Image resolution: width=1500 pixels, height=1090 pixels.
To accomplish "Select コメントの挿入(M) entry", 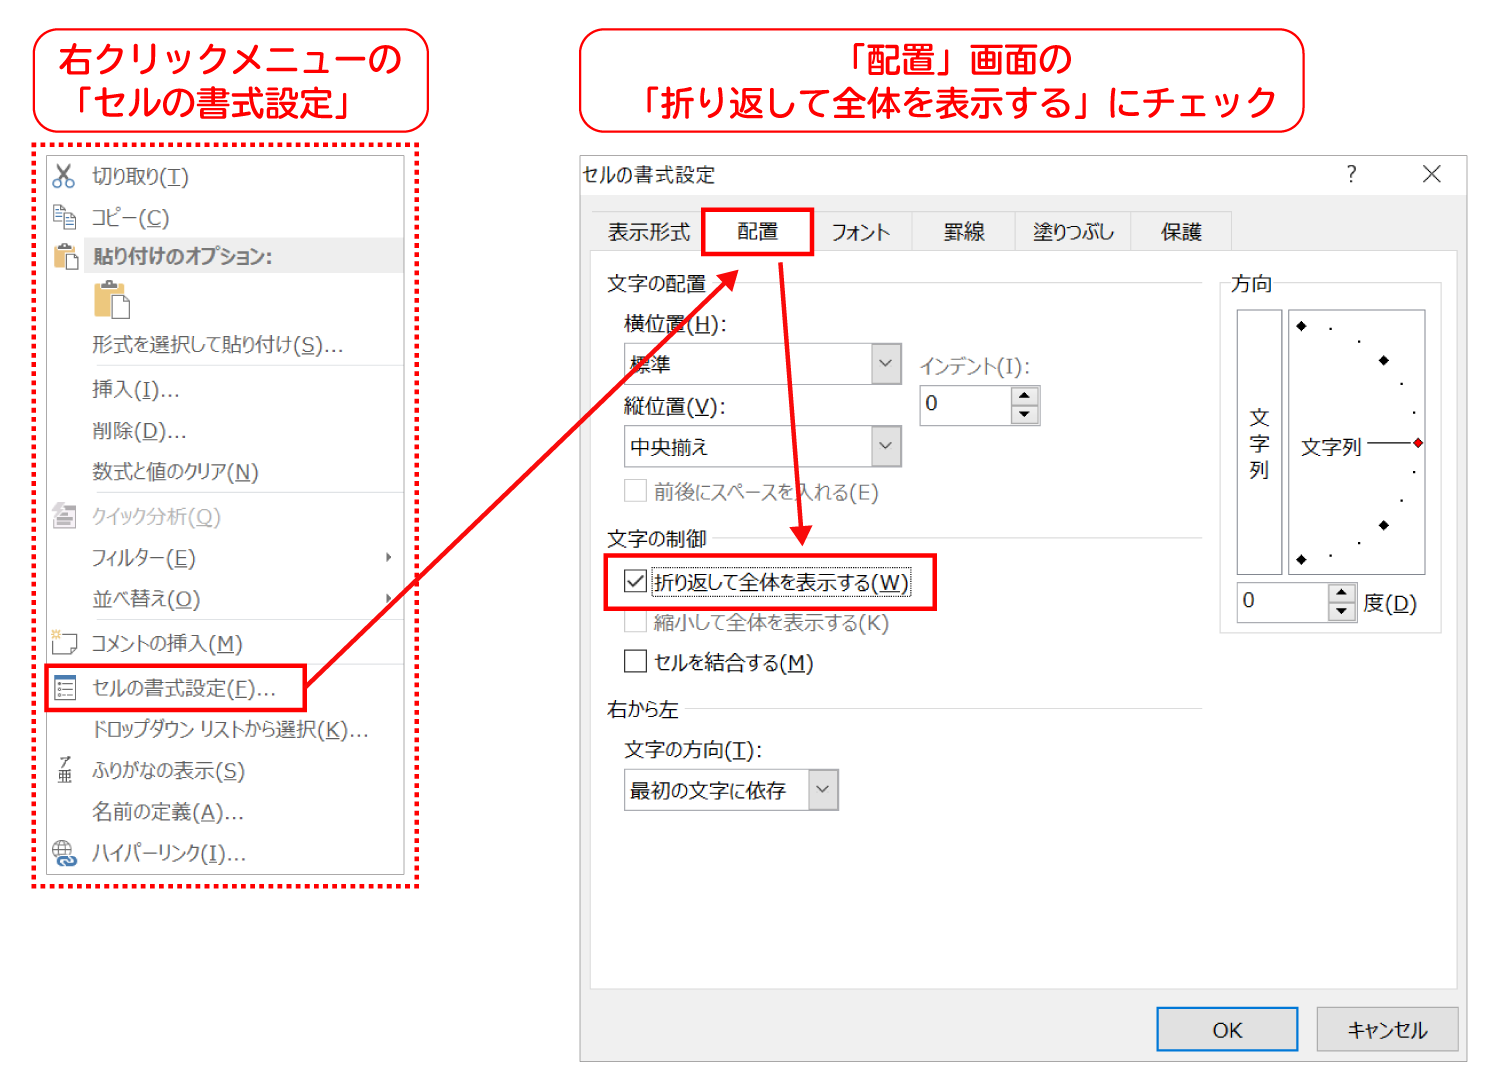I will click(167, 643).
